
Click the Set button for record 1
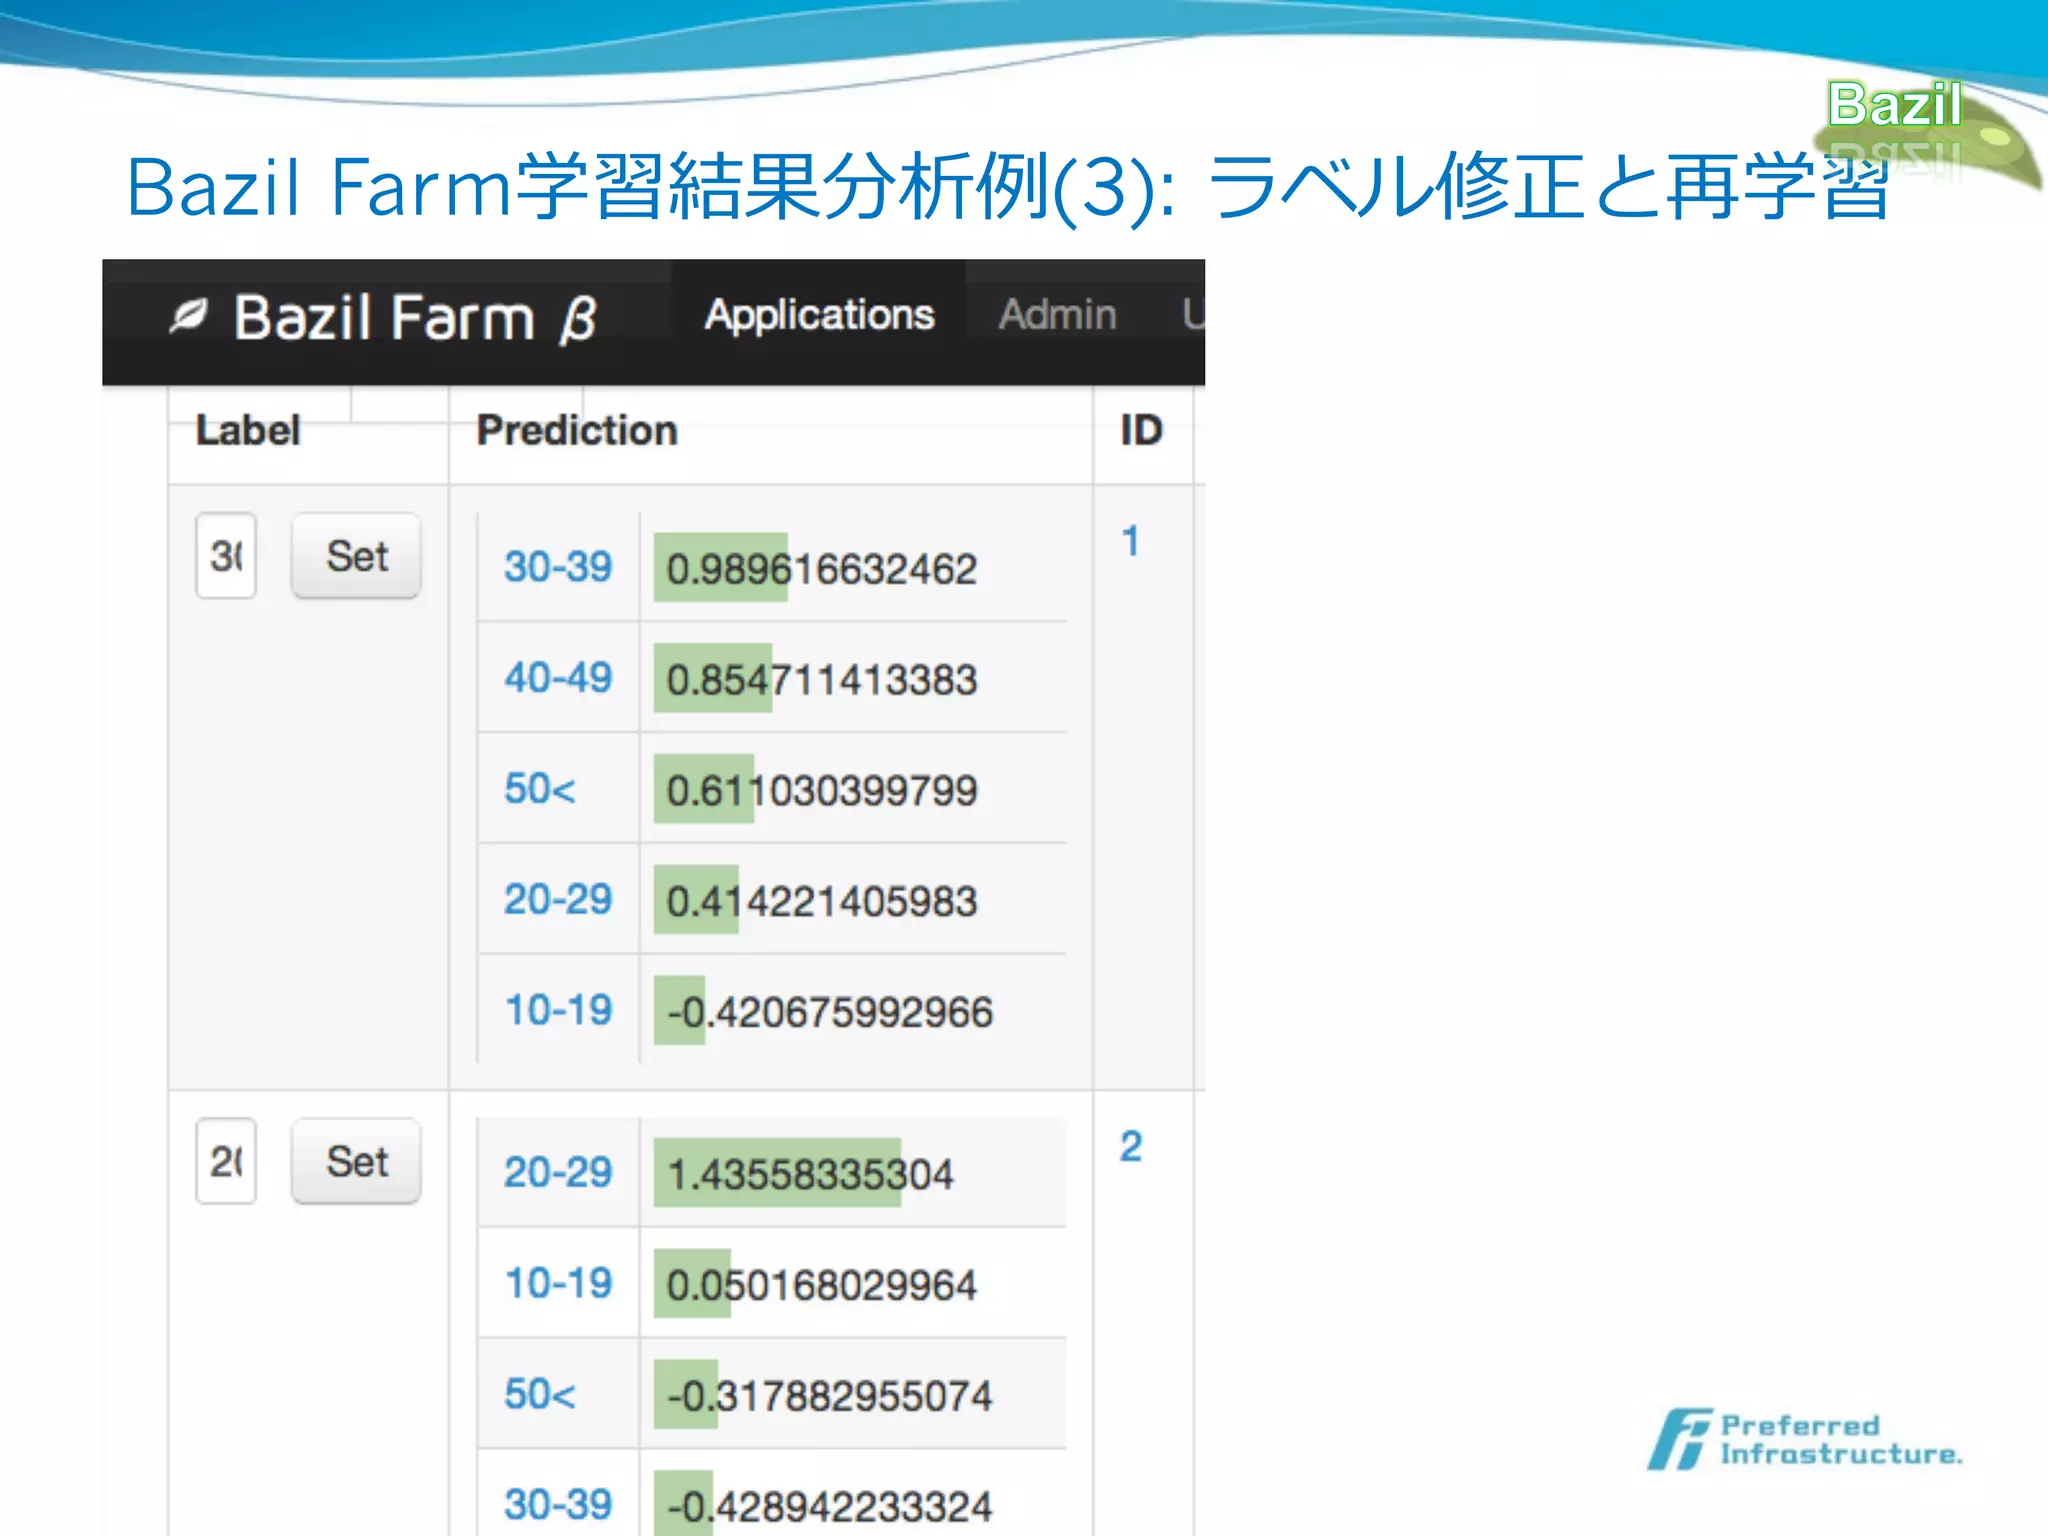click(356, 556)
